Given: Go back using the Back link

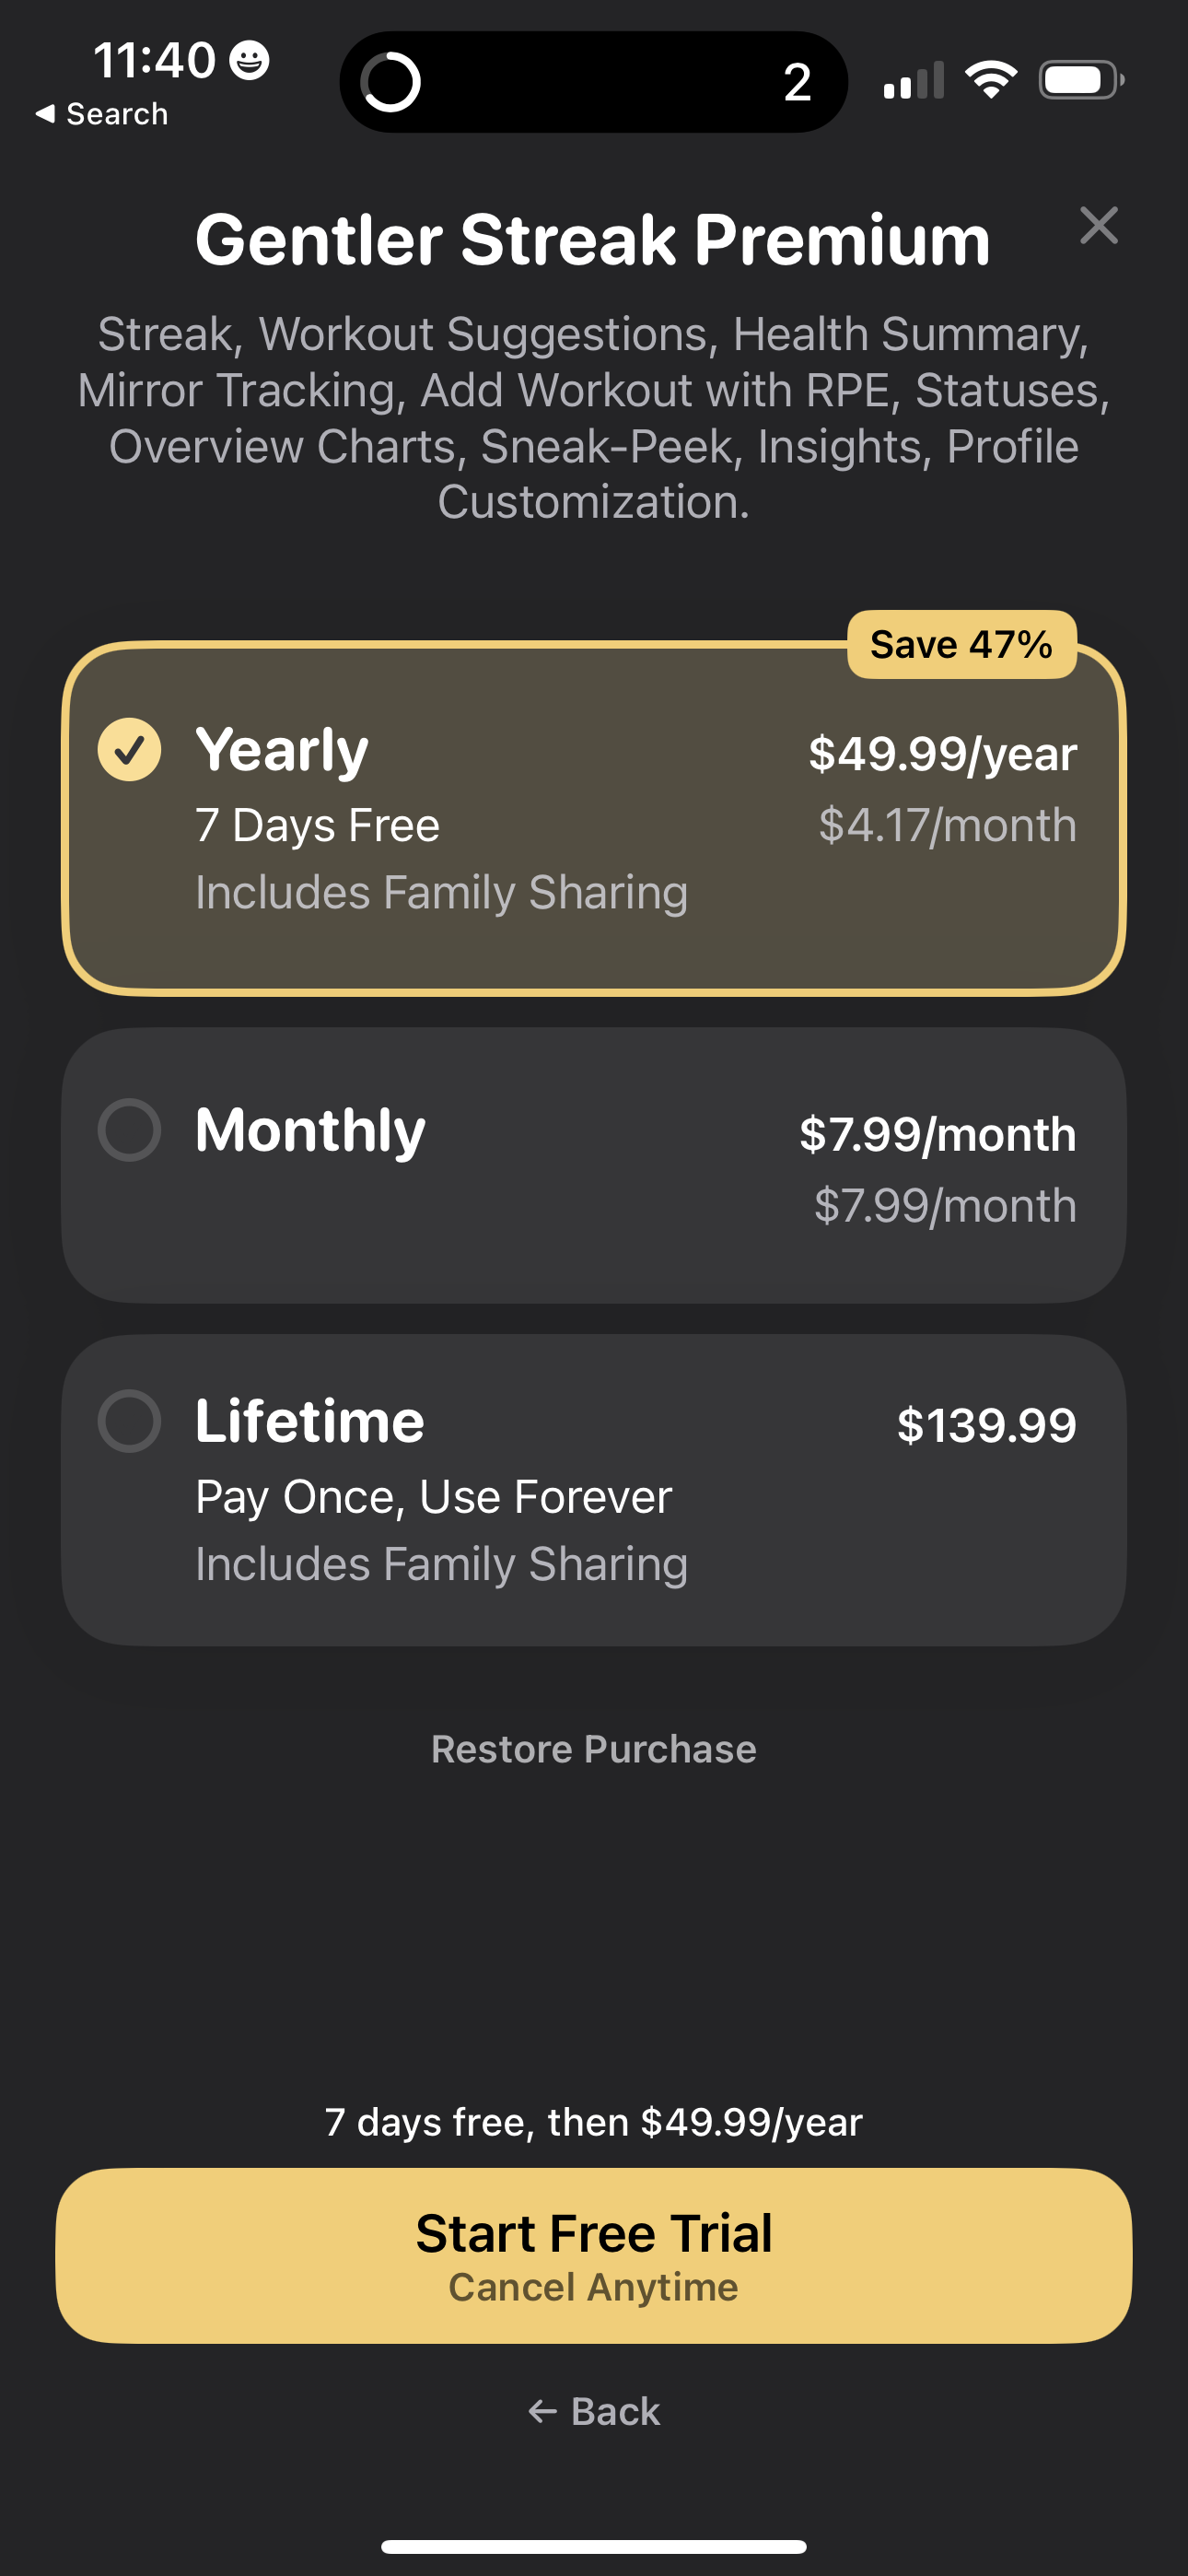Looking at the screenshot, I should [594, 2411].
